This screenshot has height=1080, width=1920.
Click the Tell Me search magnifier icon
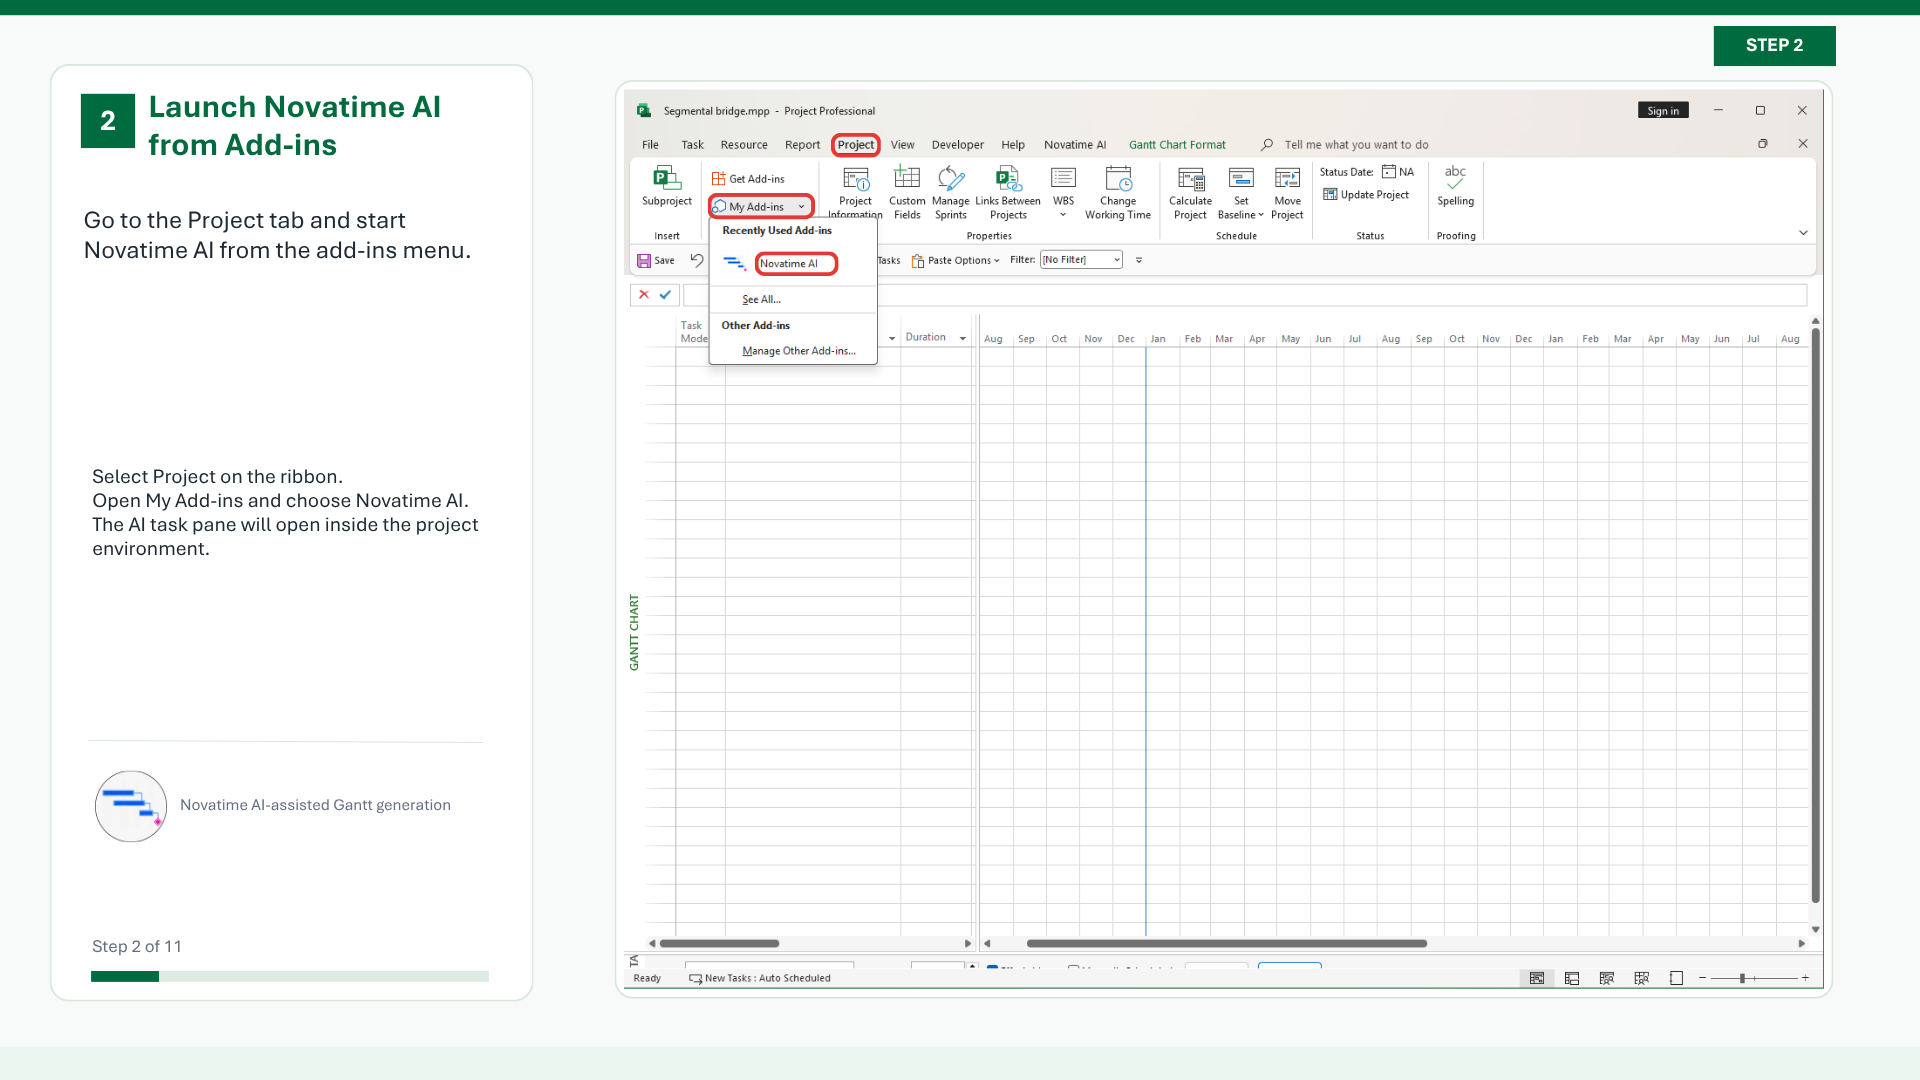click(x=1267, y=145)
